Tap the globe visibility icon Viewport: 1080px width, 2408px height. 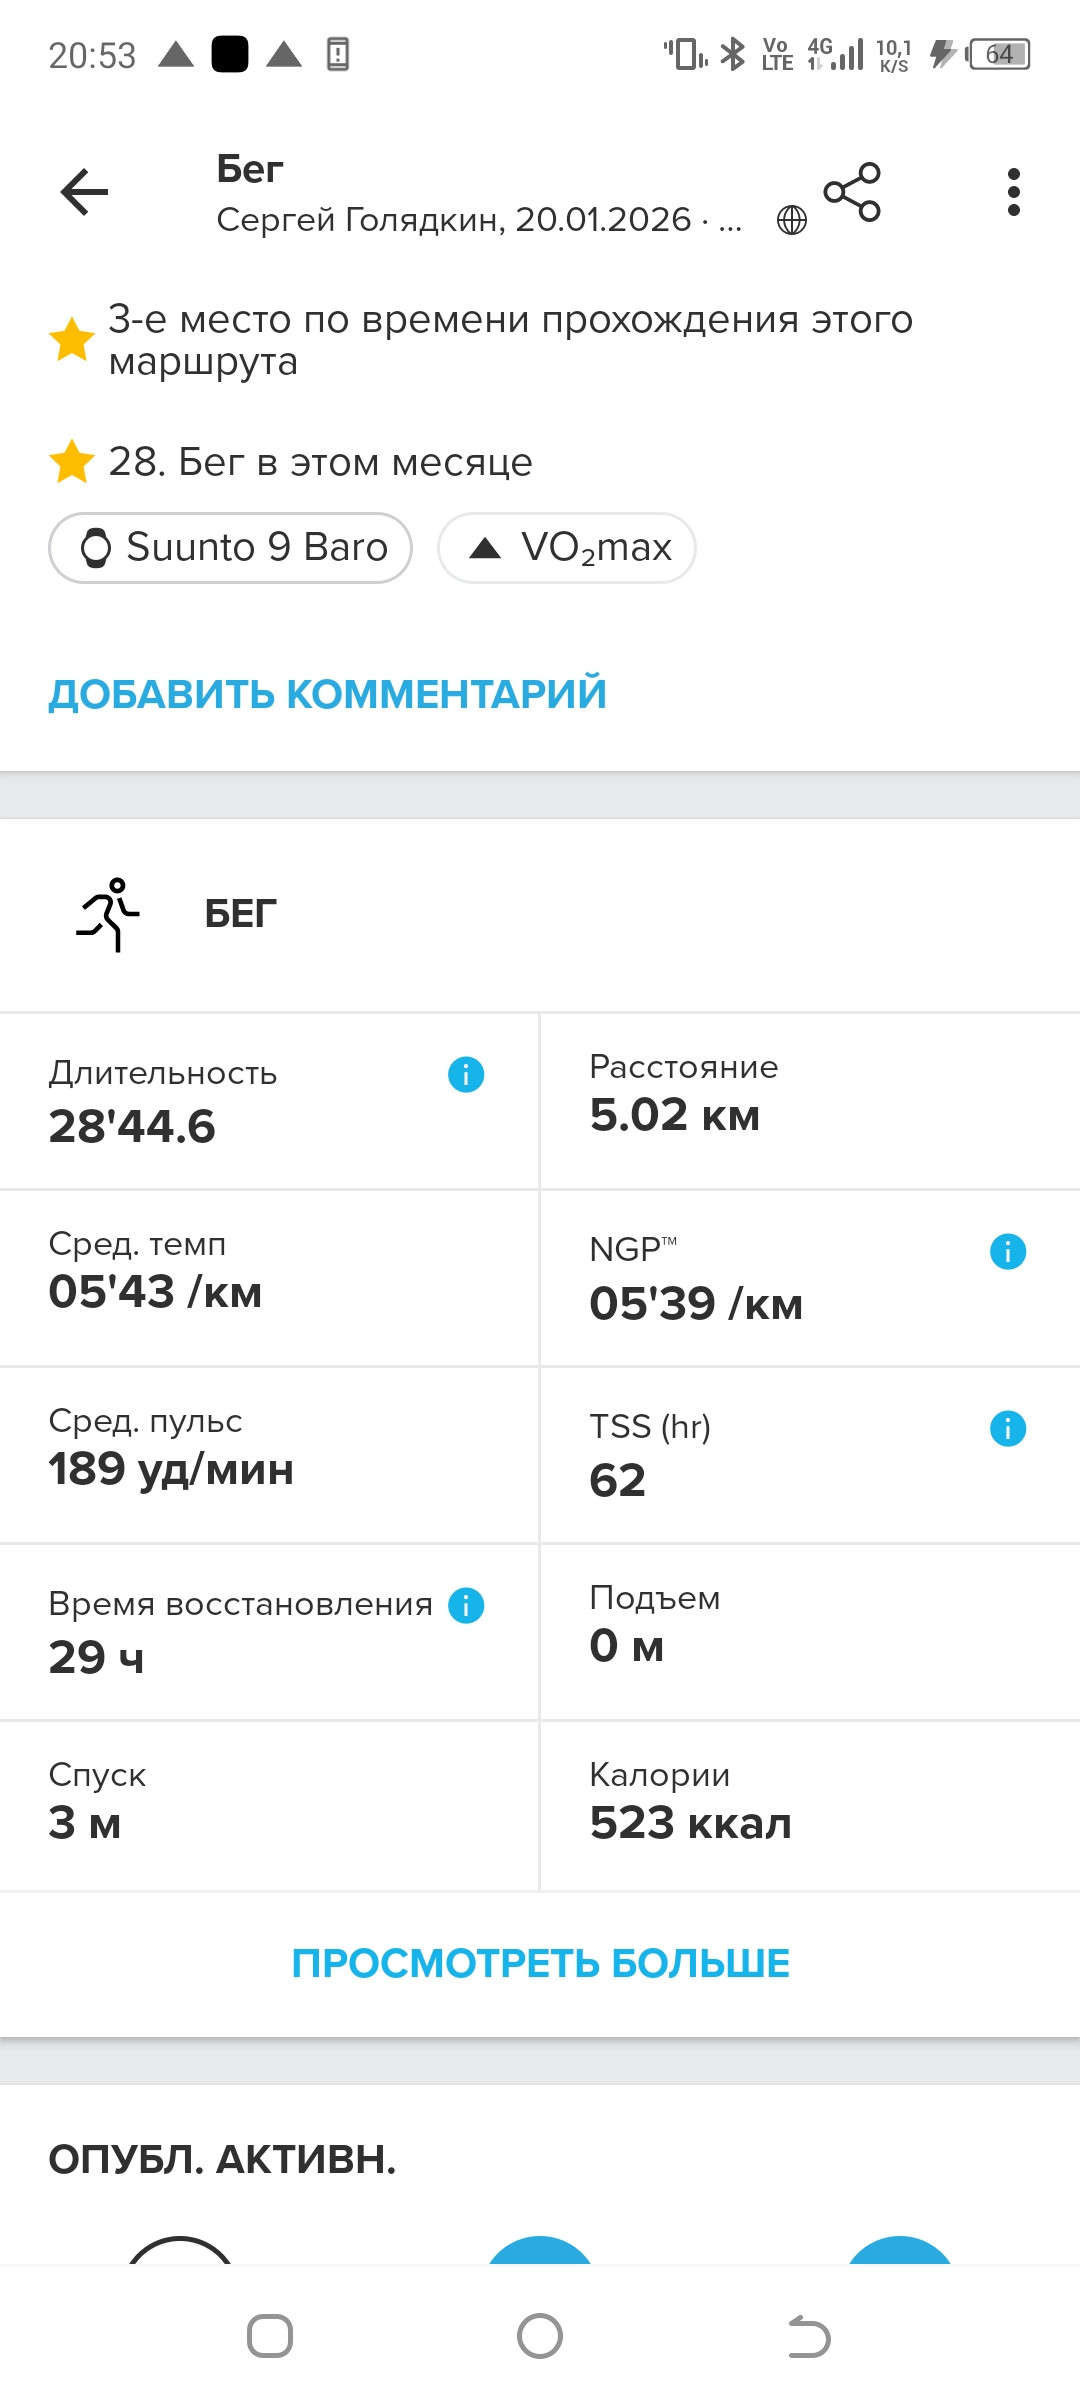click(792, 220)
